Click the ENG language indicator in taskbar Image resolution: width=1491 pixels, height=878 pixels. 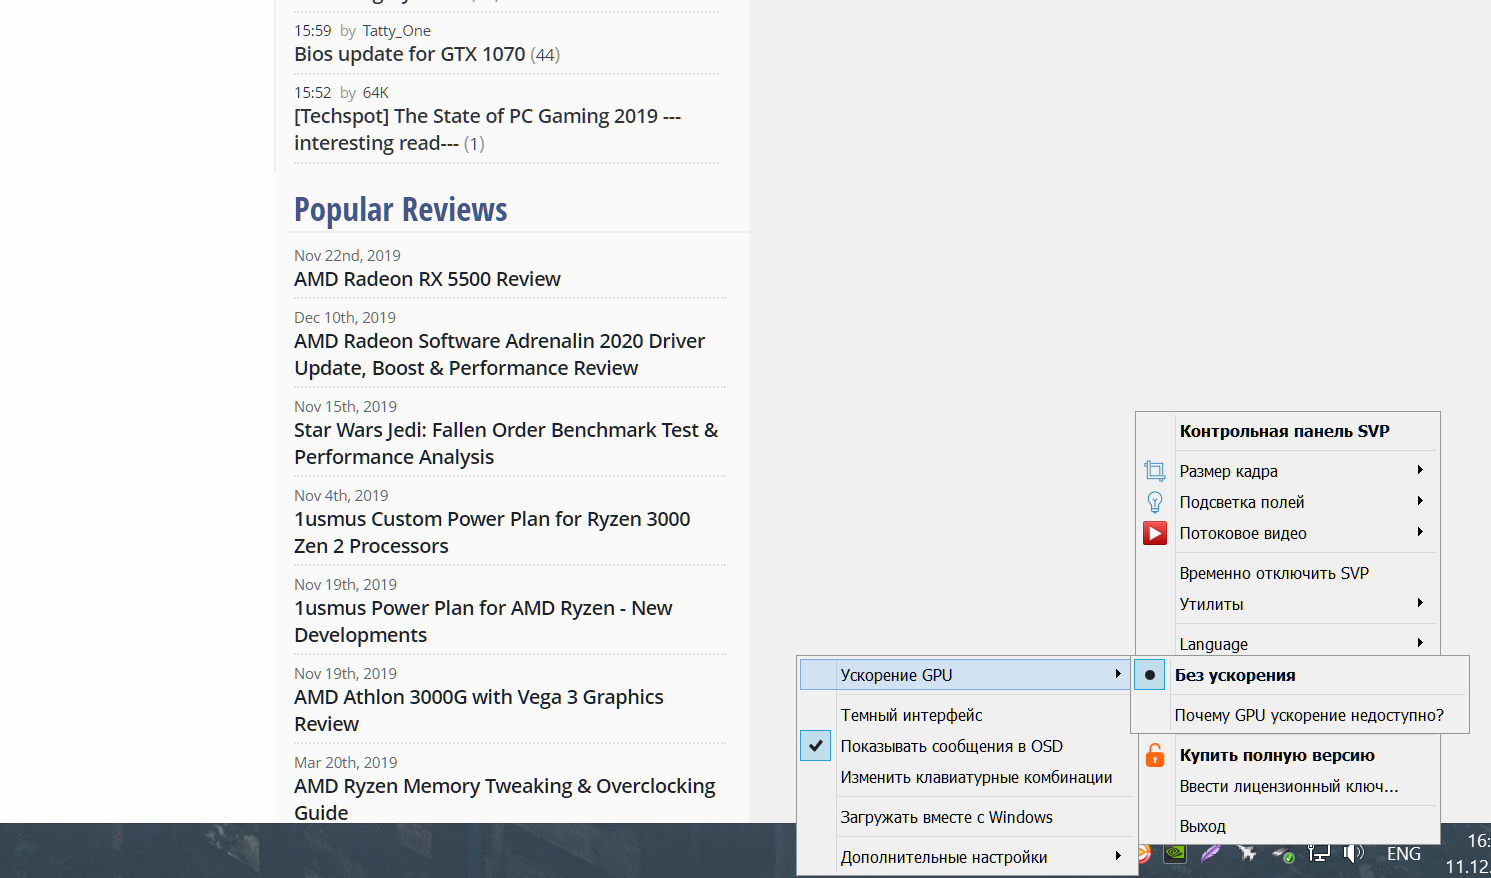tap(1403, 854)
